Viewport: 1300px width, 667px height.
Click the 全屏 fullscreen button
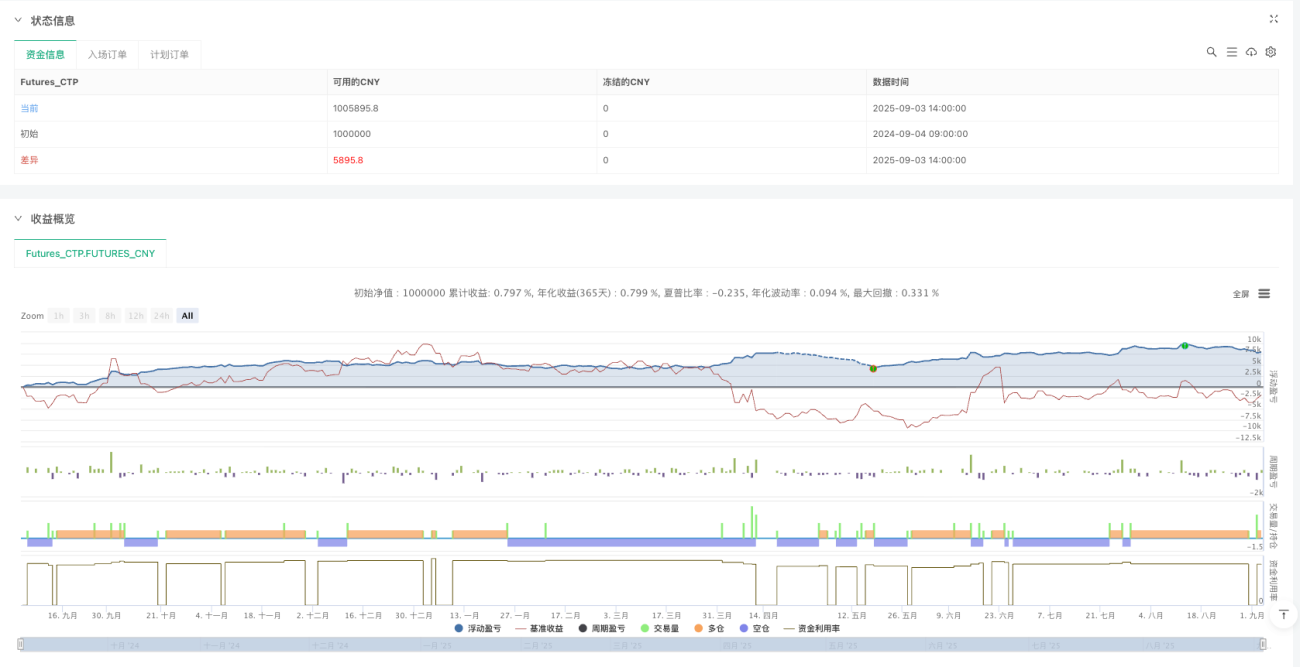(1240, 294)
